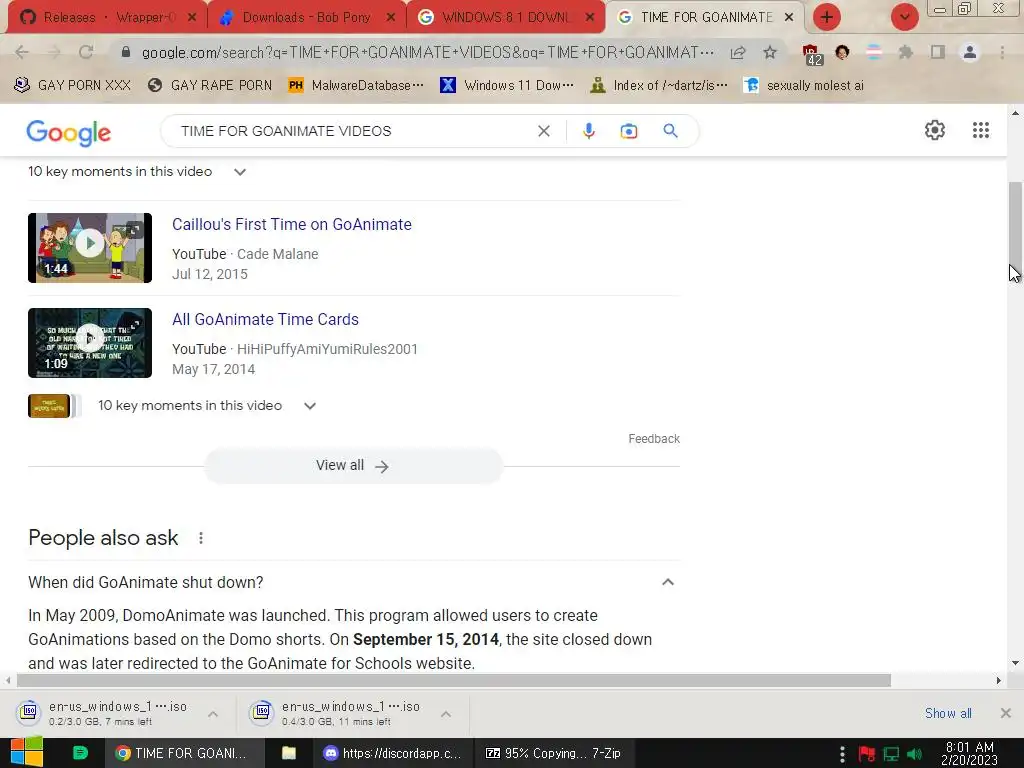This screenshot has width=1024, height=768.
Task: Open the Chrome profile menu
Action: (x=970, y=52)
